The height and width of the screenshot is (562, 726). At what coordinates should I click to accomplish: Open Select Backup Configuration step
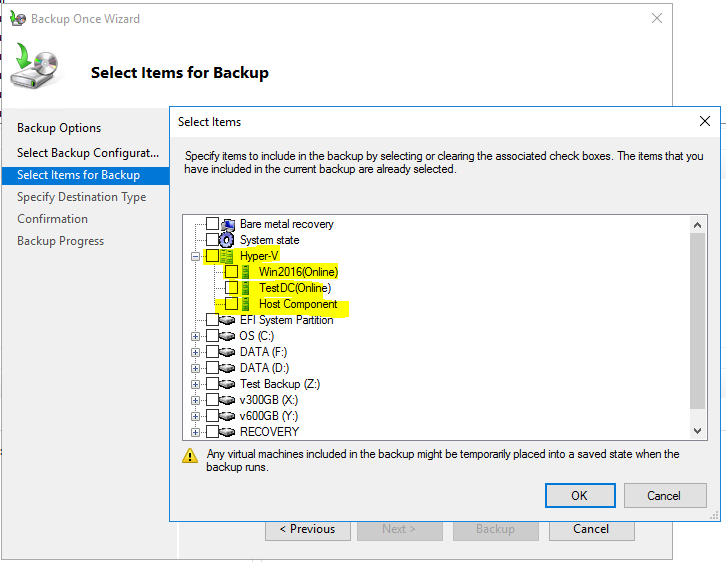(x=88, y=153)
